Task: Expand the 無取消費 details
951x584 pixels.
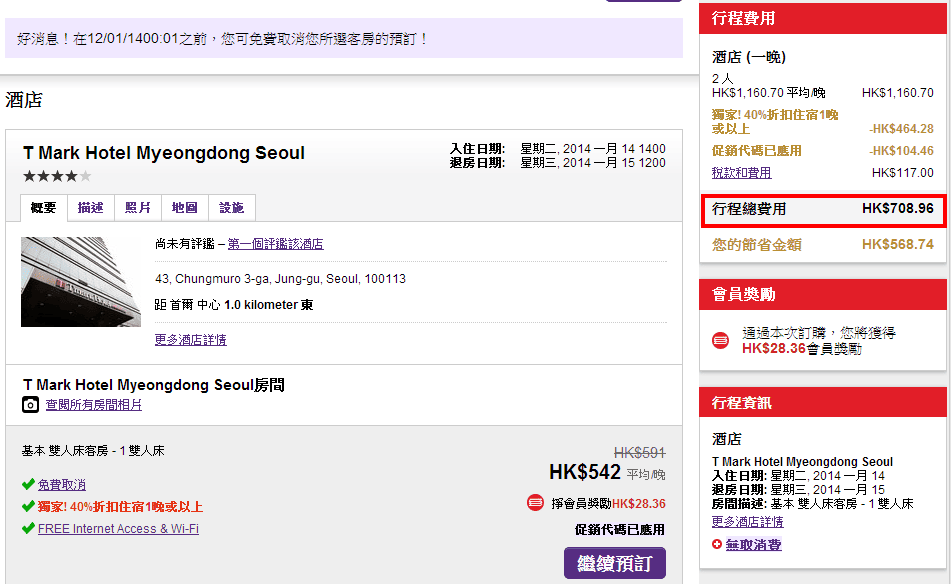Action: coord(753,545)
